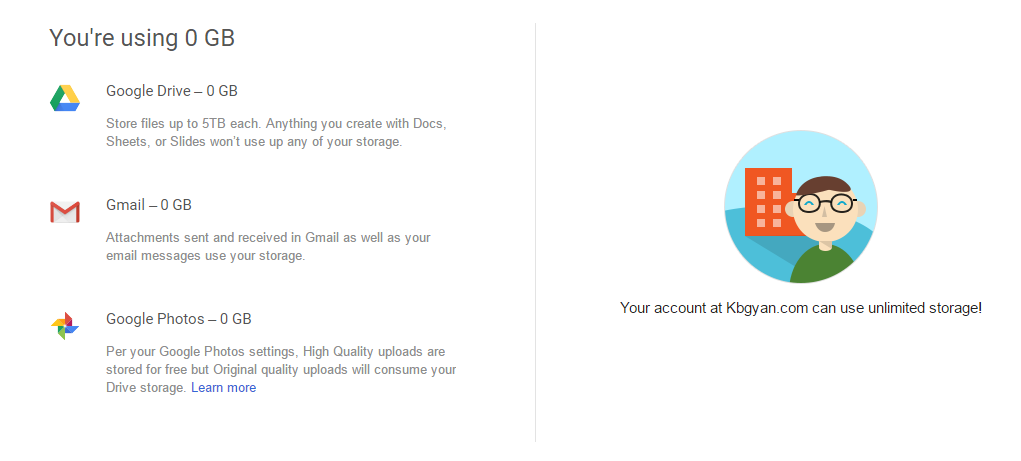Image resolution: width=1021 pixels, height=461 pixels.
Task: Click the "You're using 0 GB" heading
Action: [x=142, y=39]
